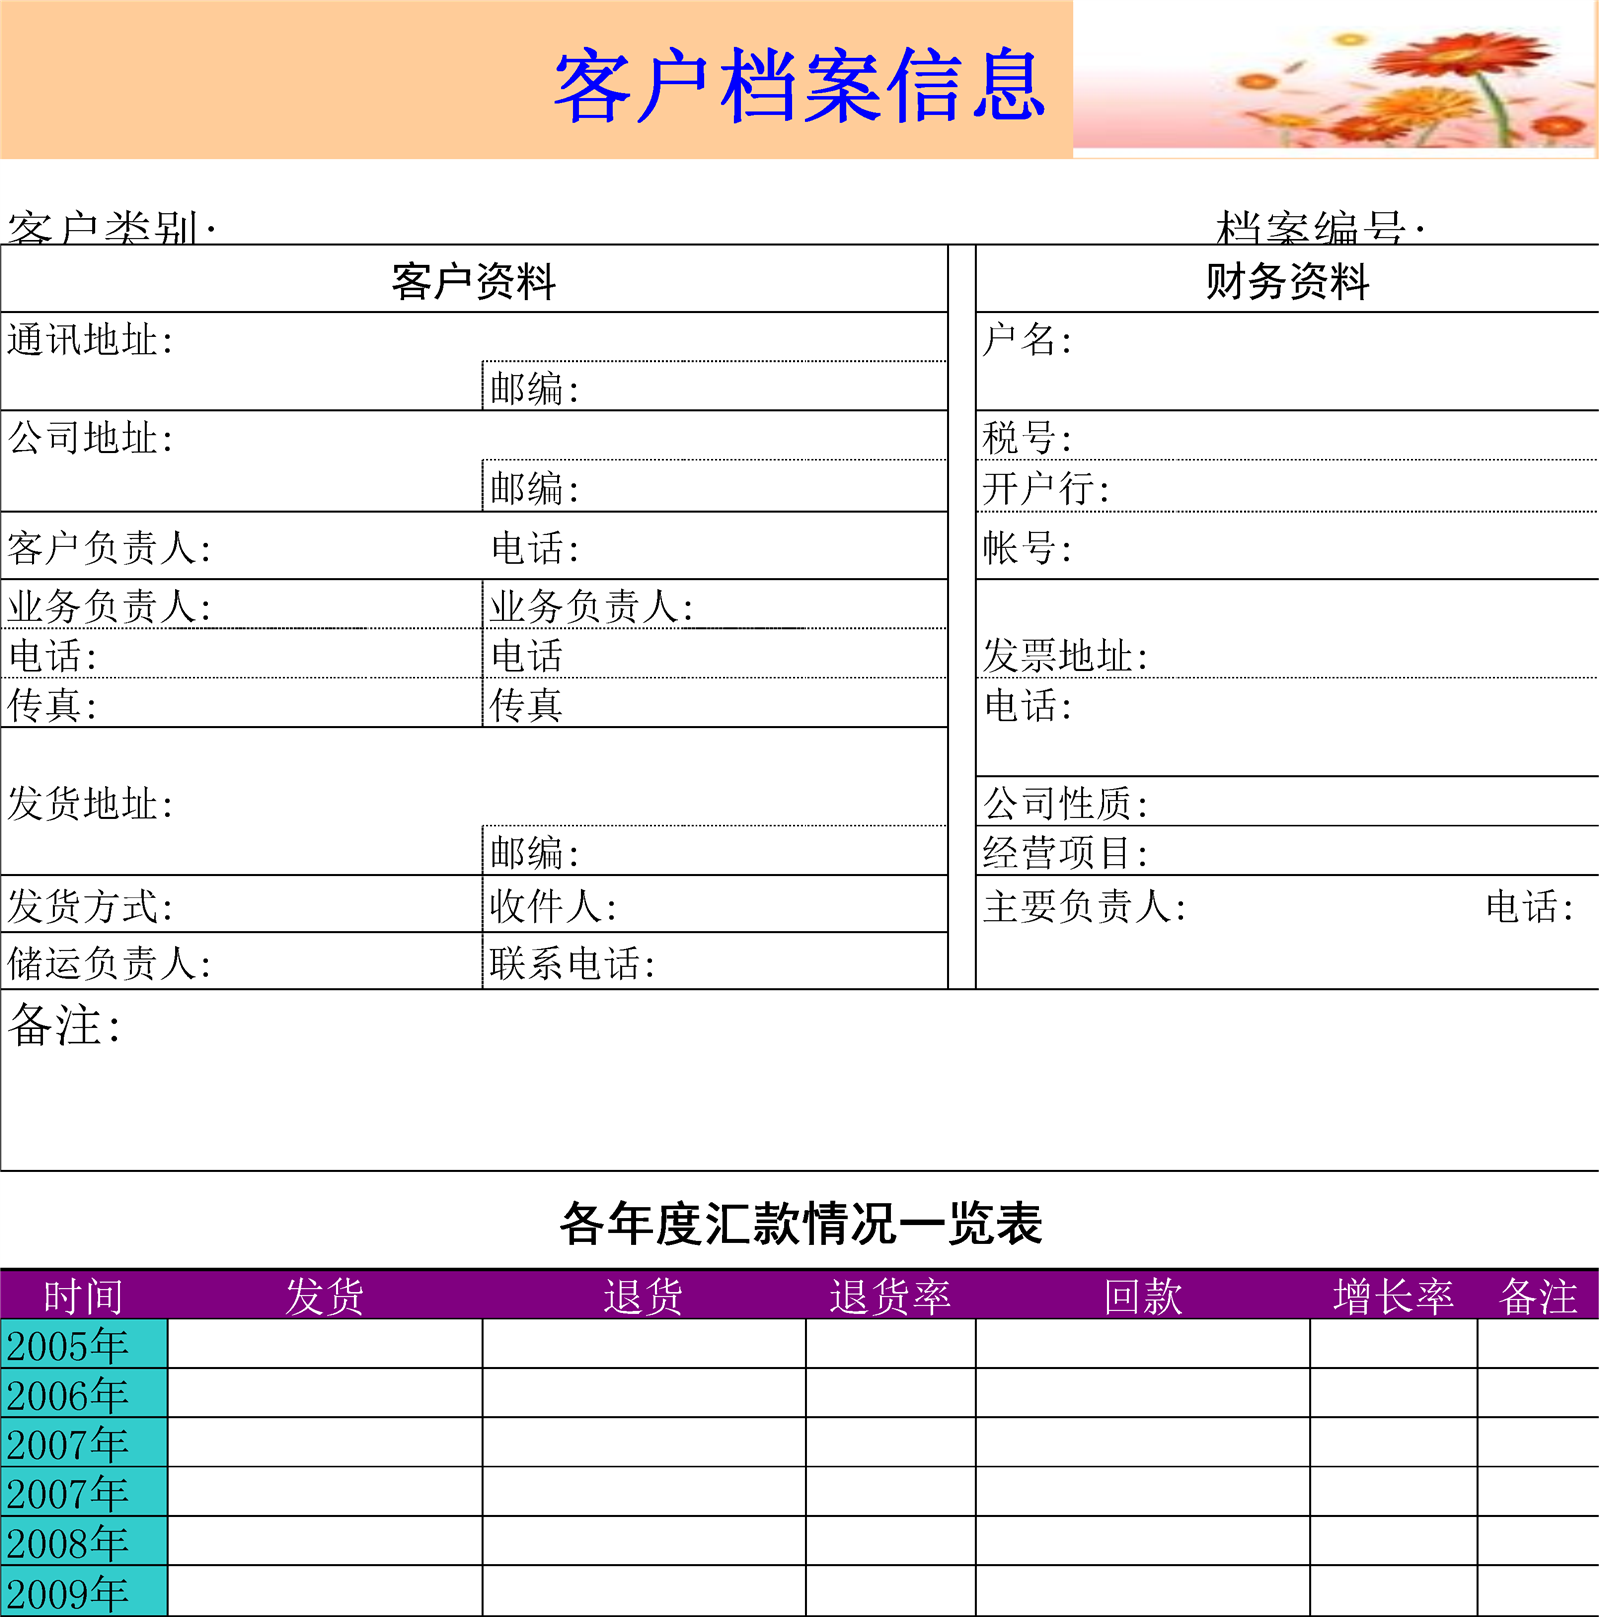Select the 2005年 row cell
Image resolution: width=1600 pixels, height=1617 pixels.
click(84, 1345)
